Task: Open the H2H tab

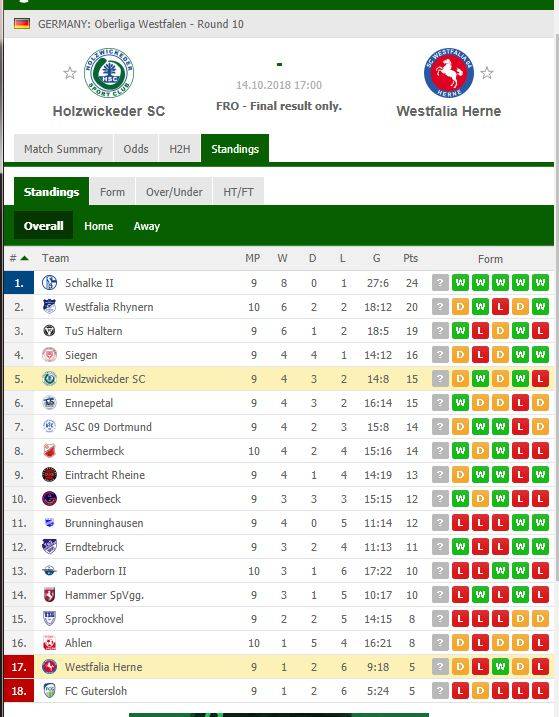Action: 180,149
